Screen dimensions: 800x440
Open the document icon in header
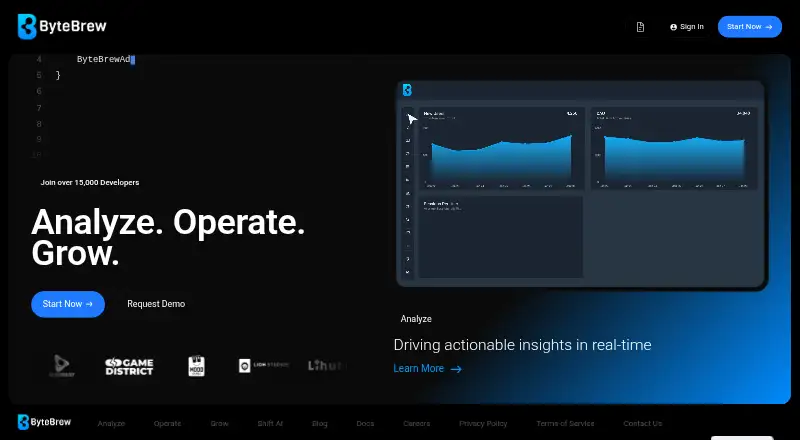(x=640, y=27)
